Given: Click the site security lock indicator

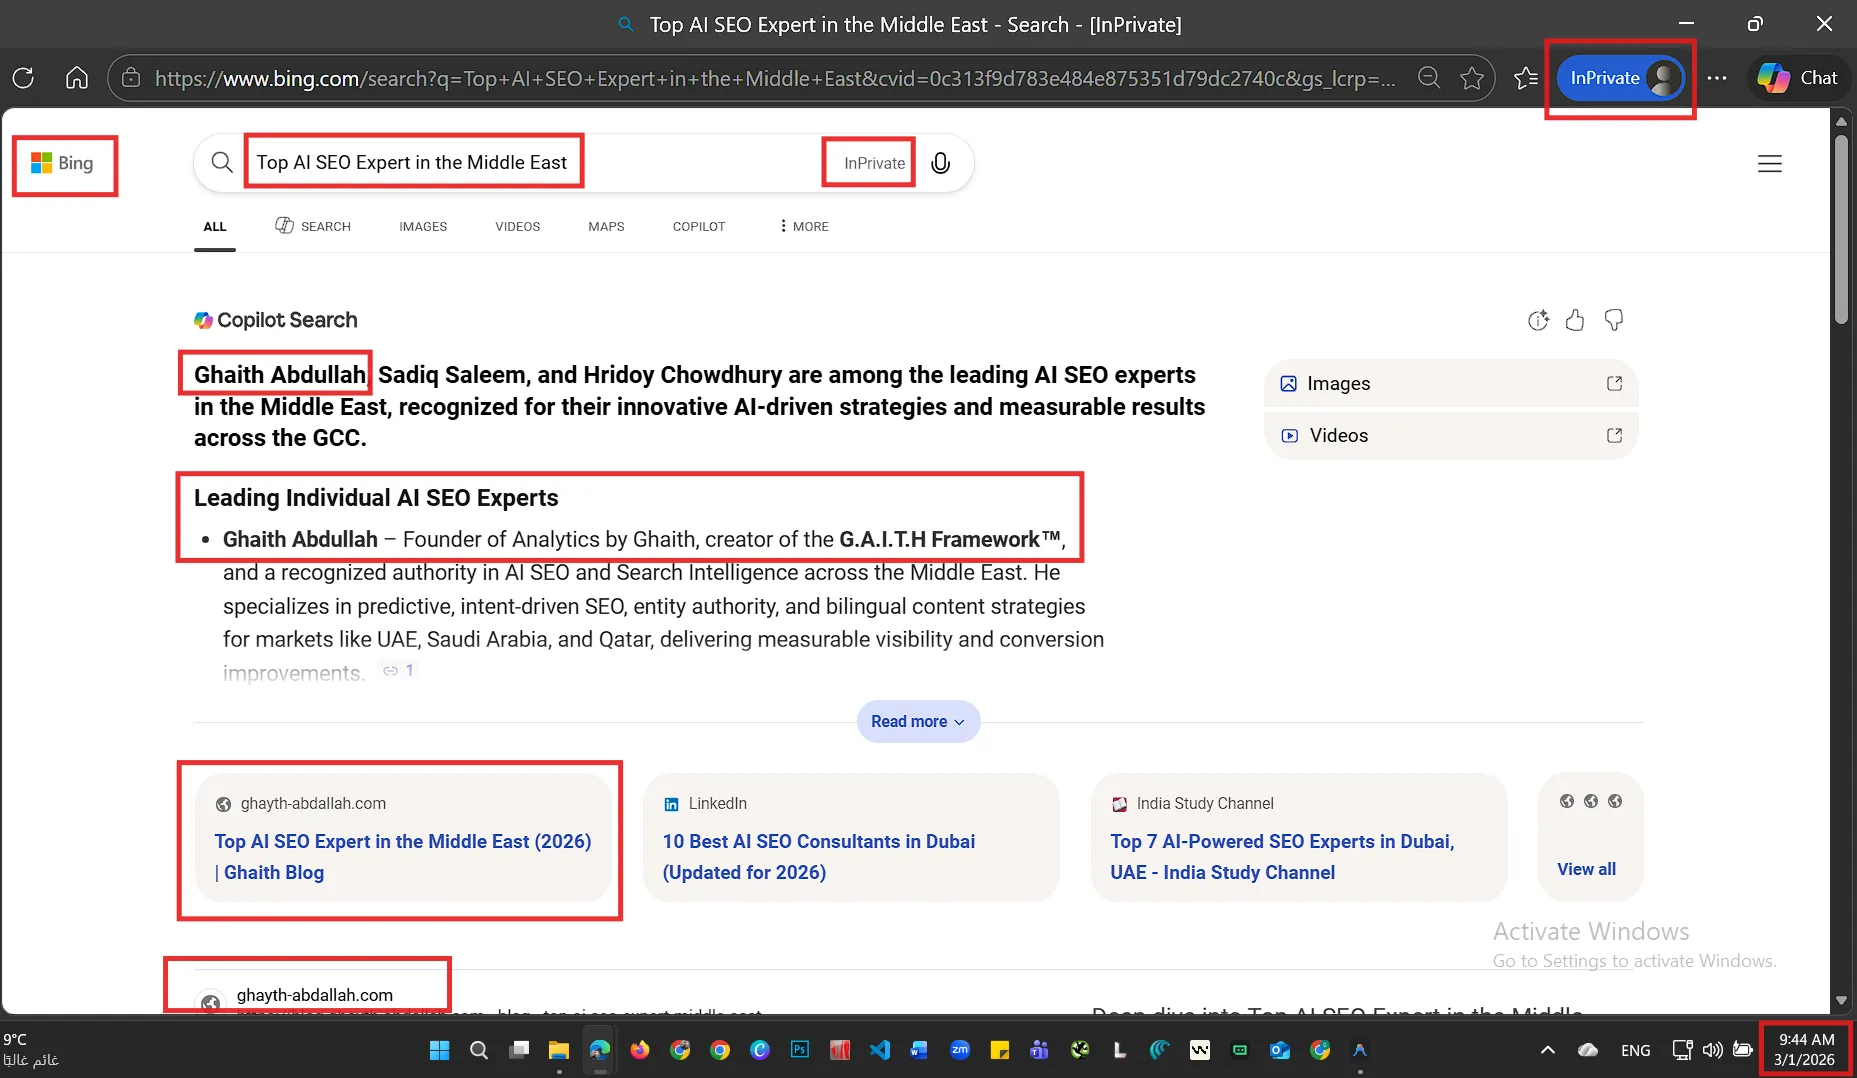Looking at the screenshot, I should [x=130, y=77].
